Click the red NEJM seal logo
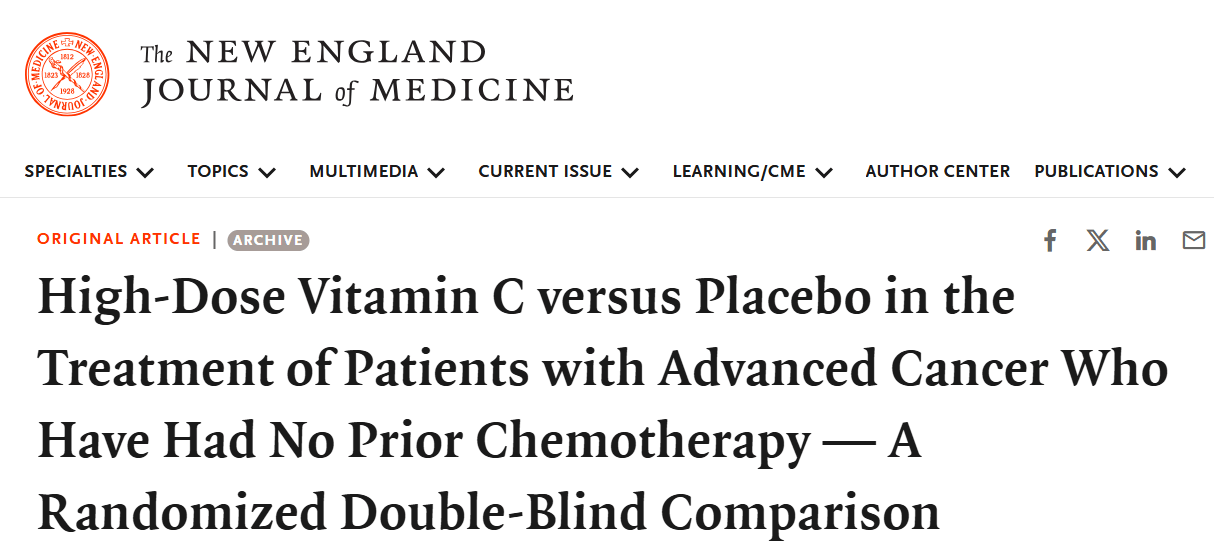The image size is (1214, 552). click(68, 74)
